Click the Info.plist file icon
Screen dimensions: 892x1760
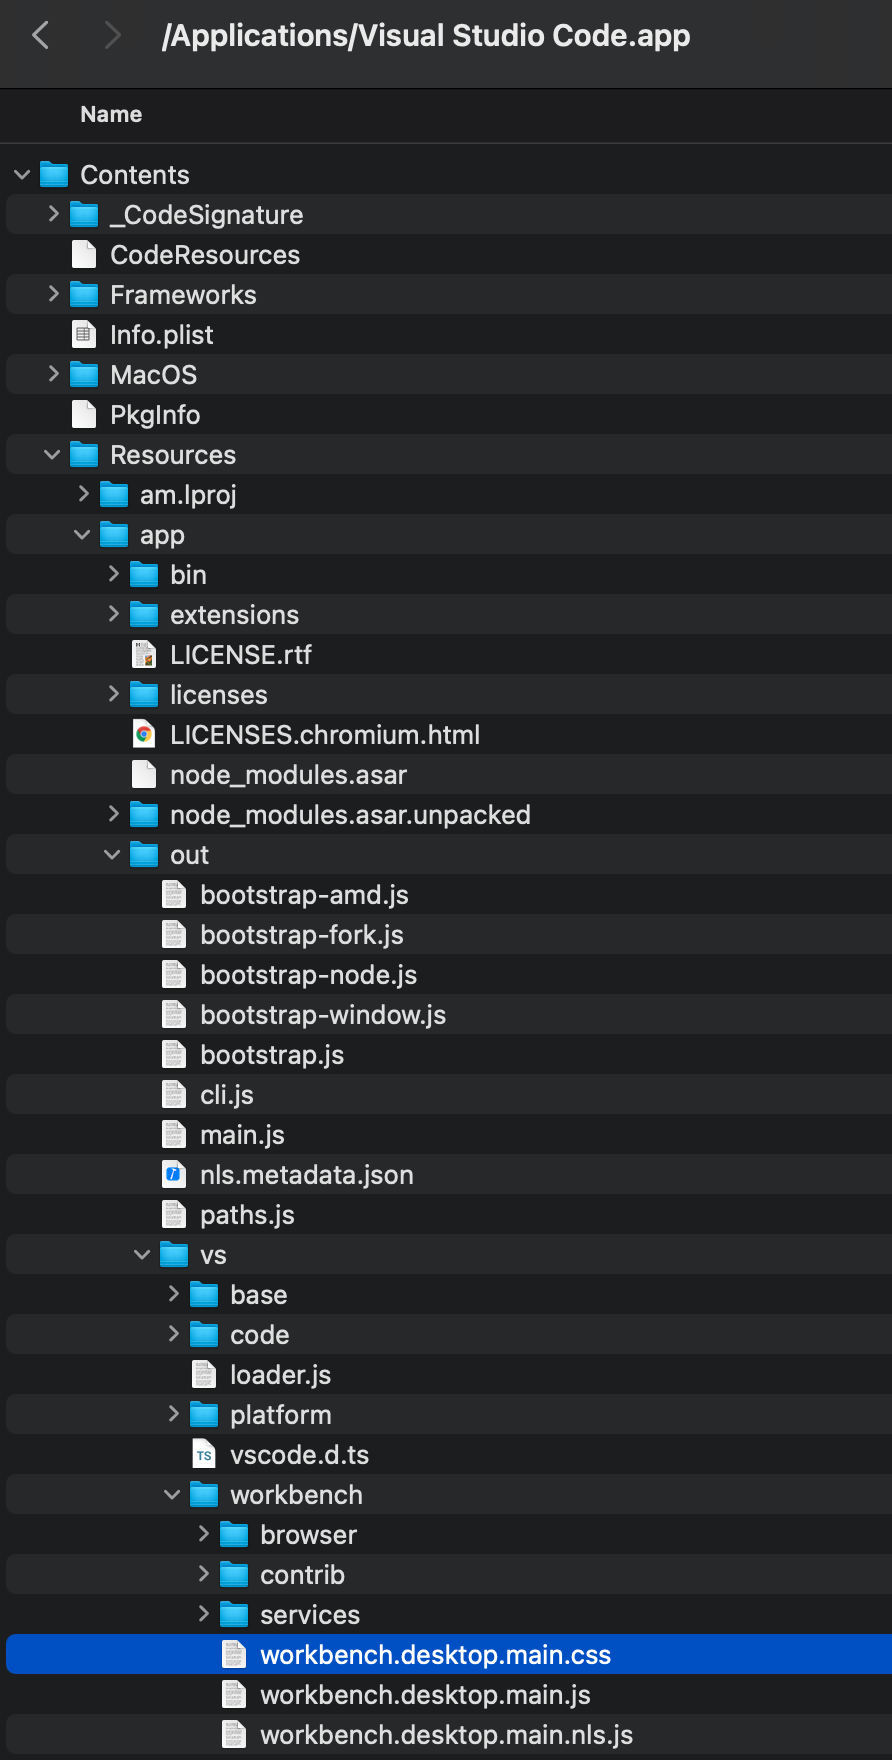(84, 335)
